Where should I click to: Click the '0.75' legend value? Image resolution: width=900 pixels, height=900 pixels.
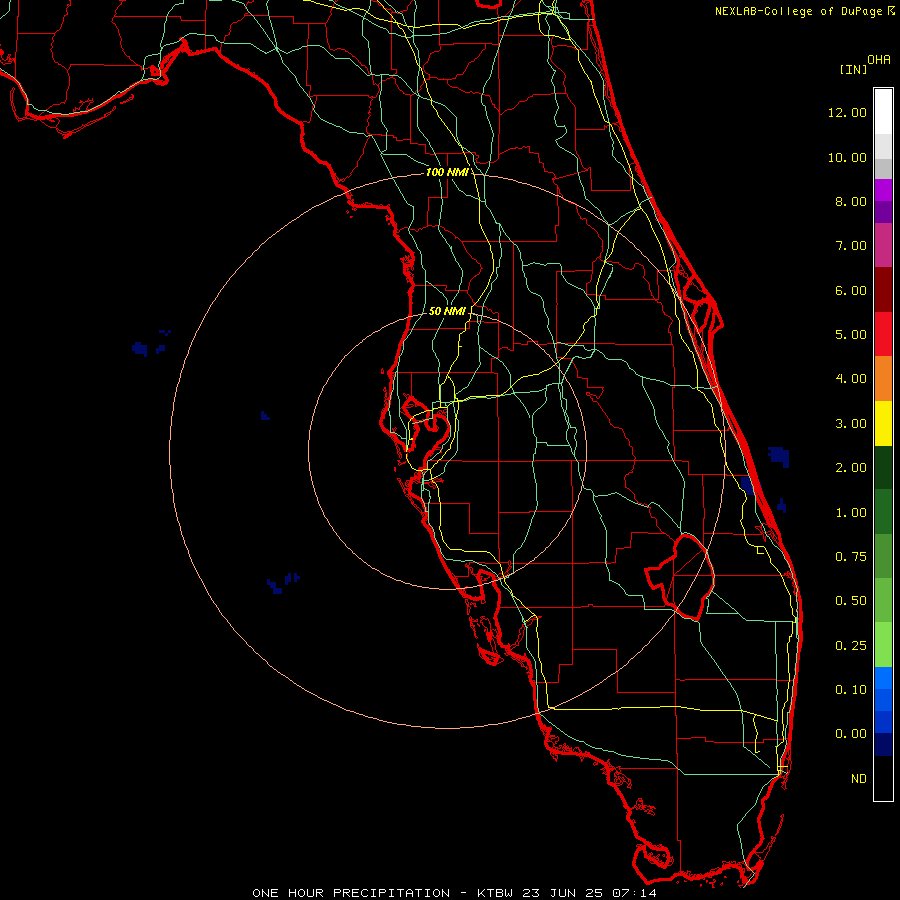[x=851, y=557]
